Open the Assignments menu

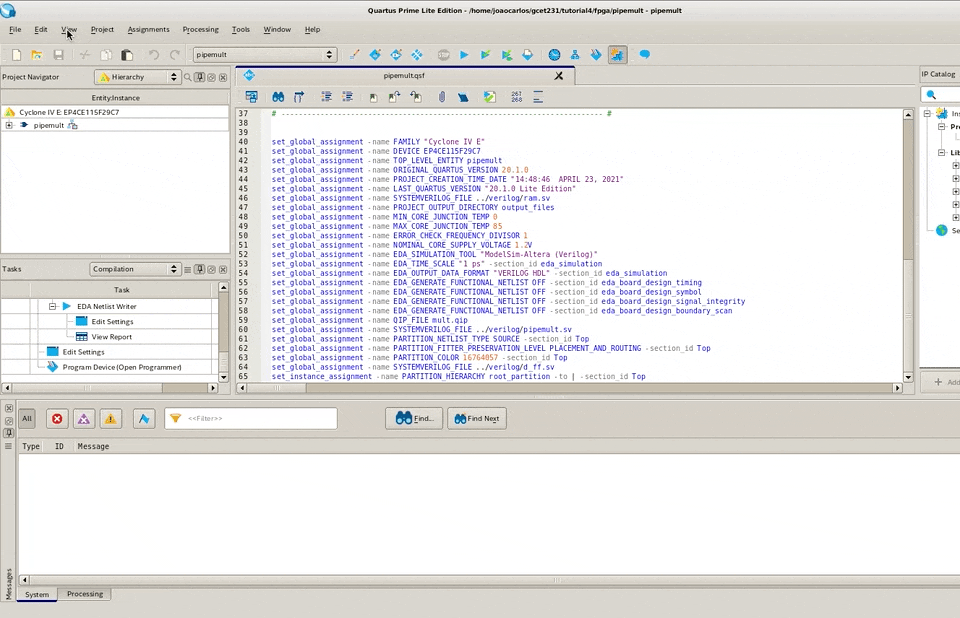(148, 29)
